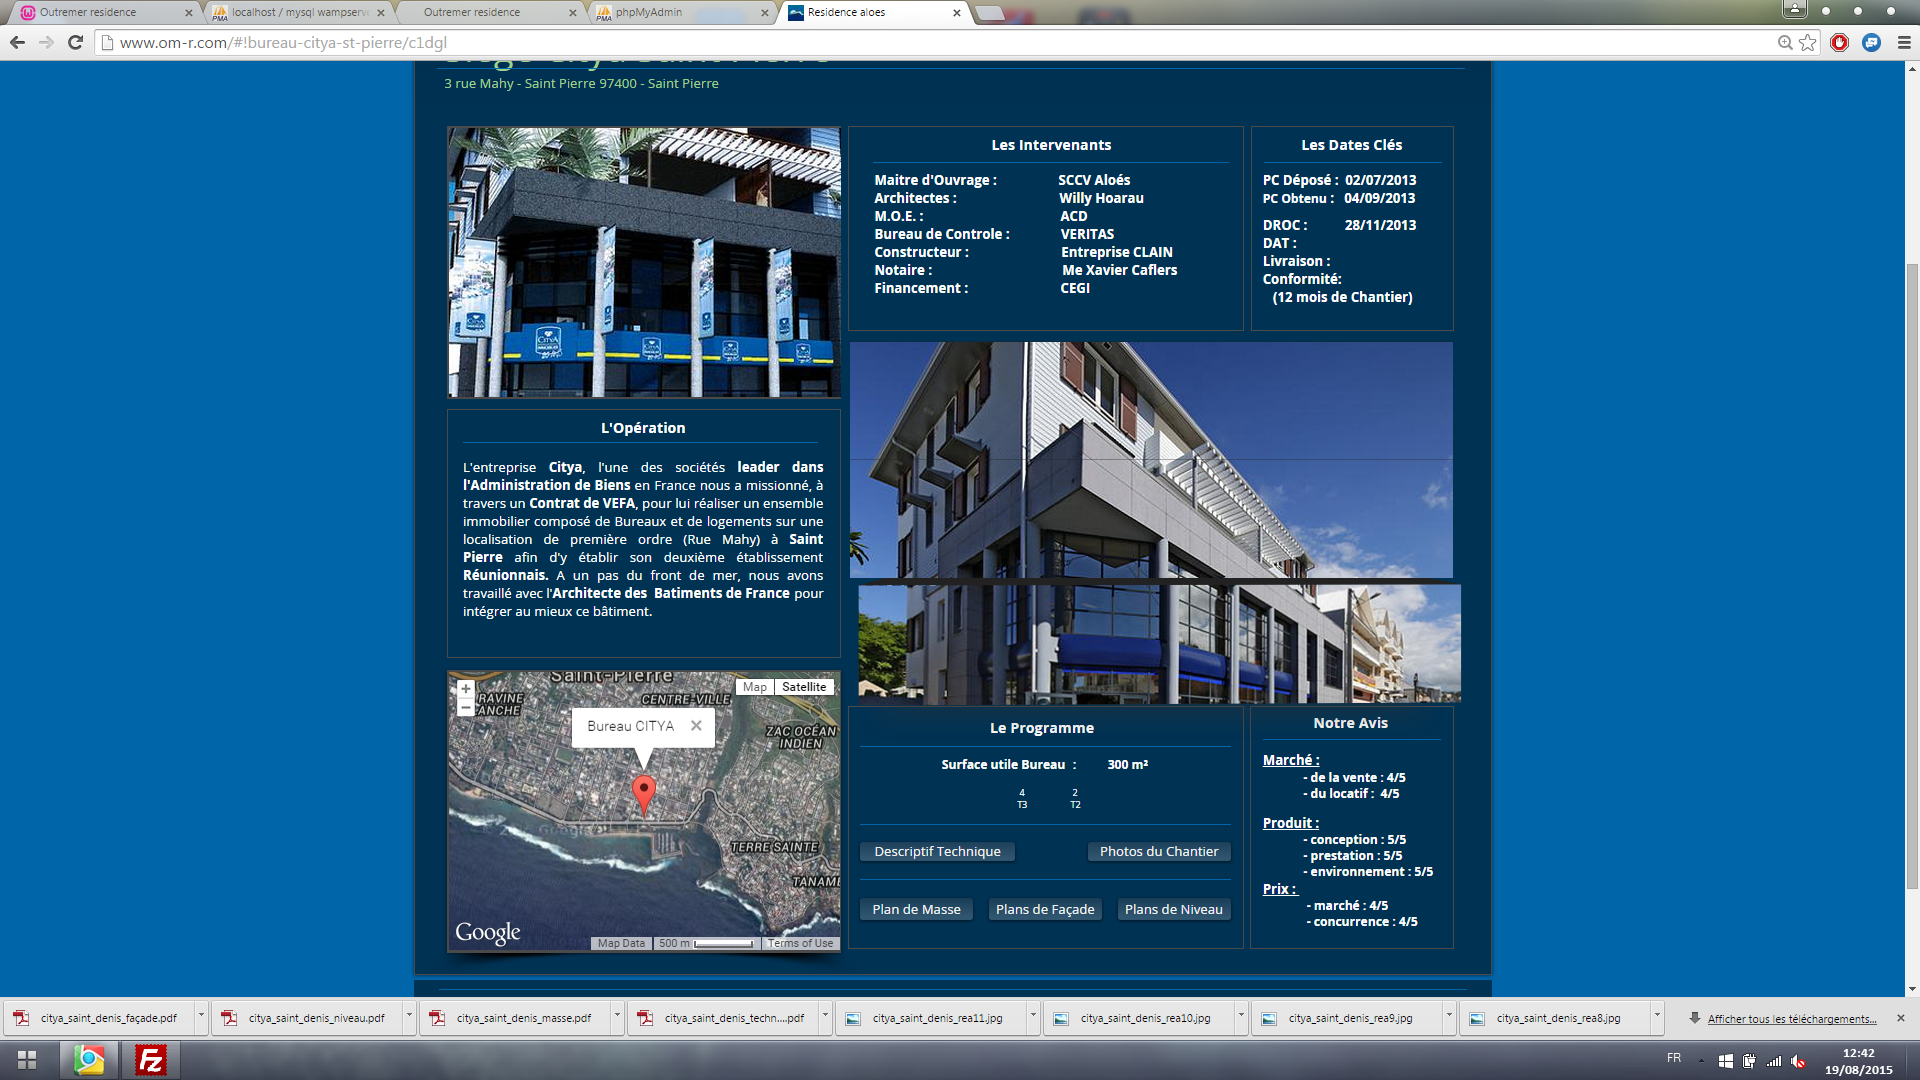Show hidden tray icons arrow
Viewport: 1920px width, 1080px height.
click(x=1701, y=1061)
